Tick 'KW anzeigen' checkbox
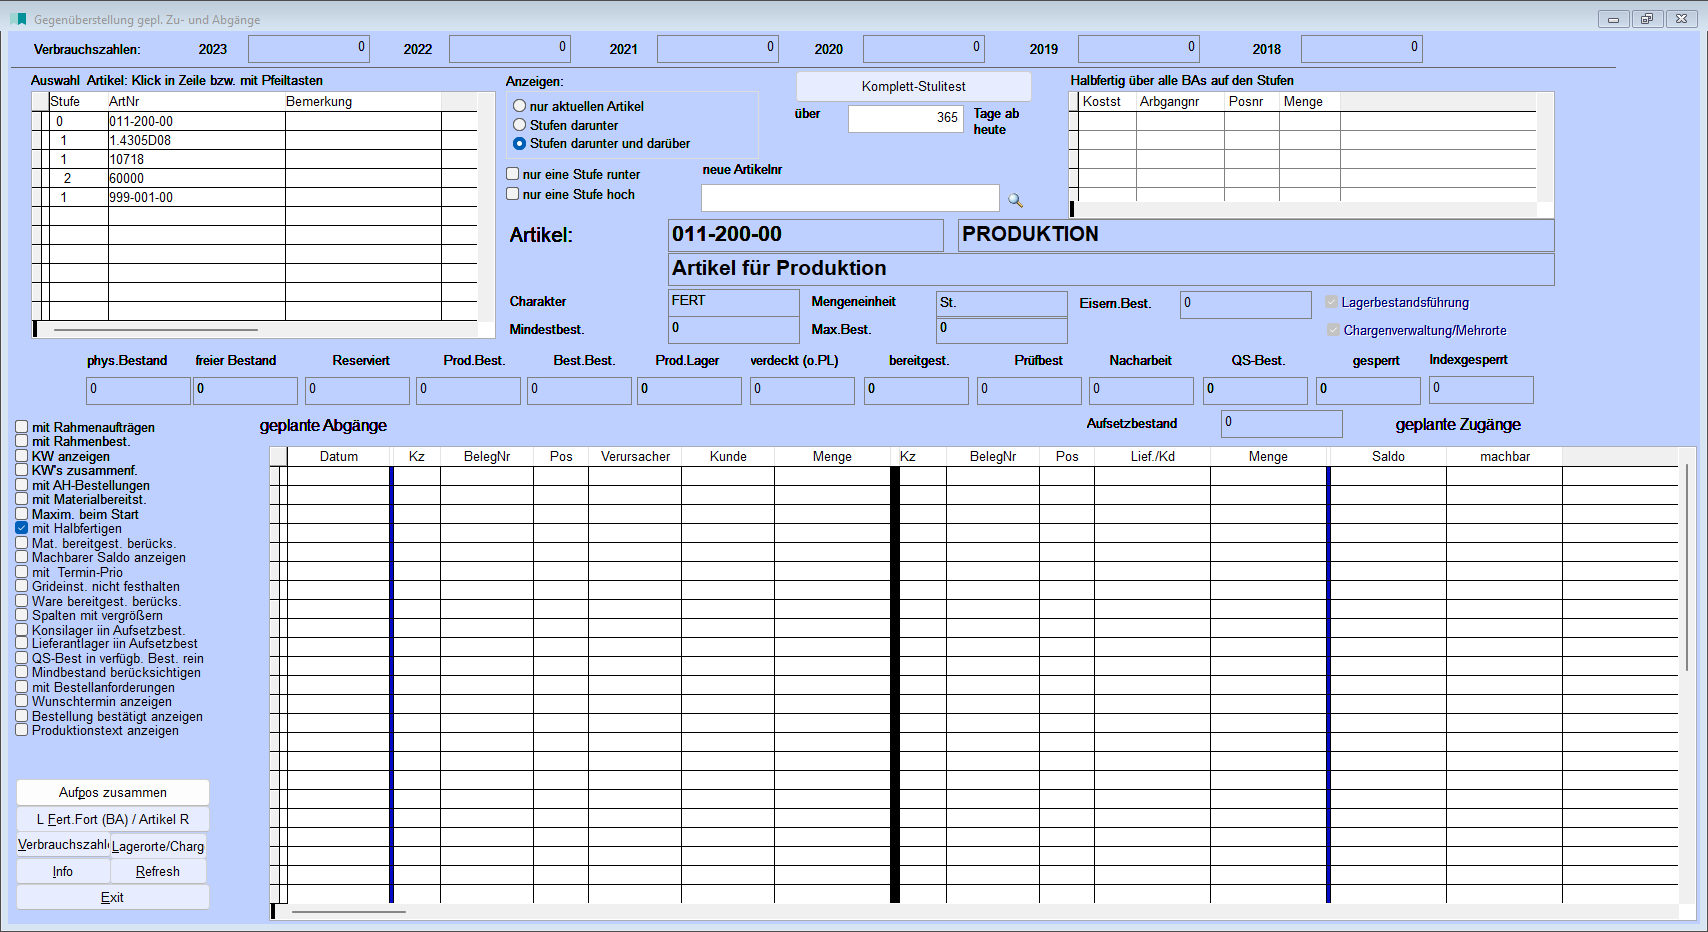Screen dimensions: 1708x932 coord(22,456)
